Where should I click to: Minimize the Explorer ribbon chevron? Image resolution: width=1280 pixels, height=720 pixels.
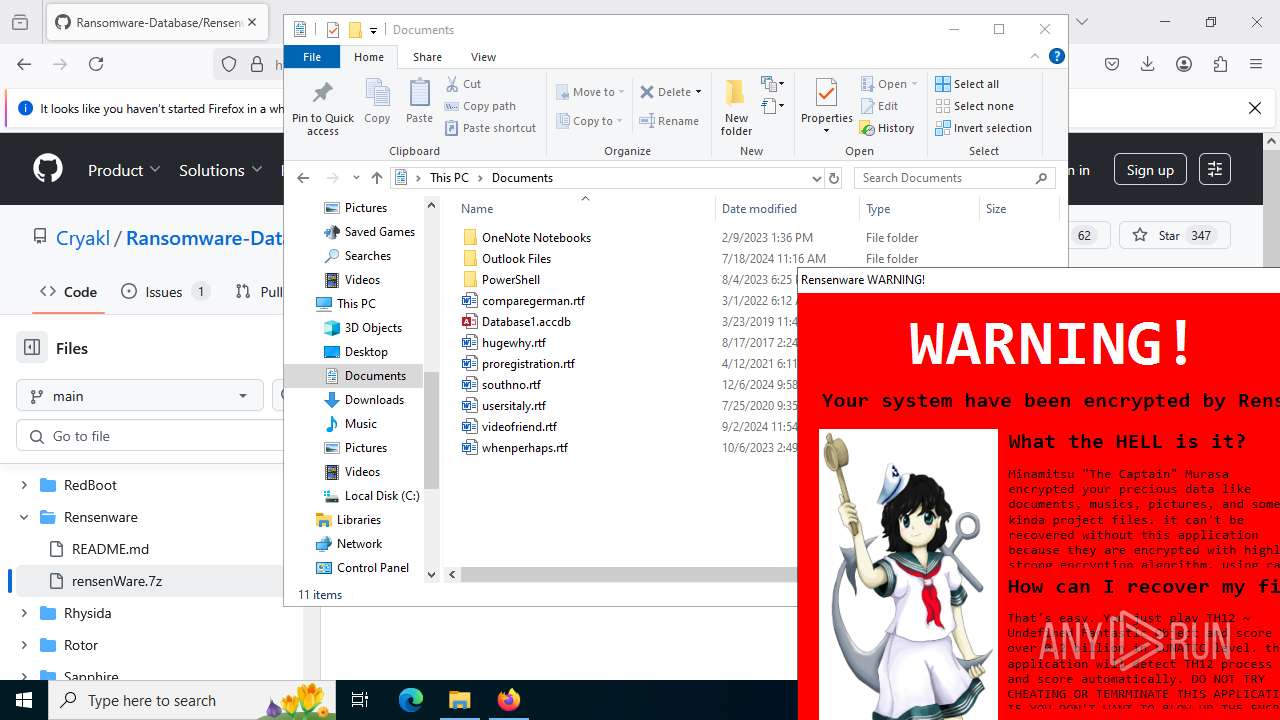pos(1035,57)
